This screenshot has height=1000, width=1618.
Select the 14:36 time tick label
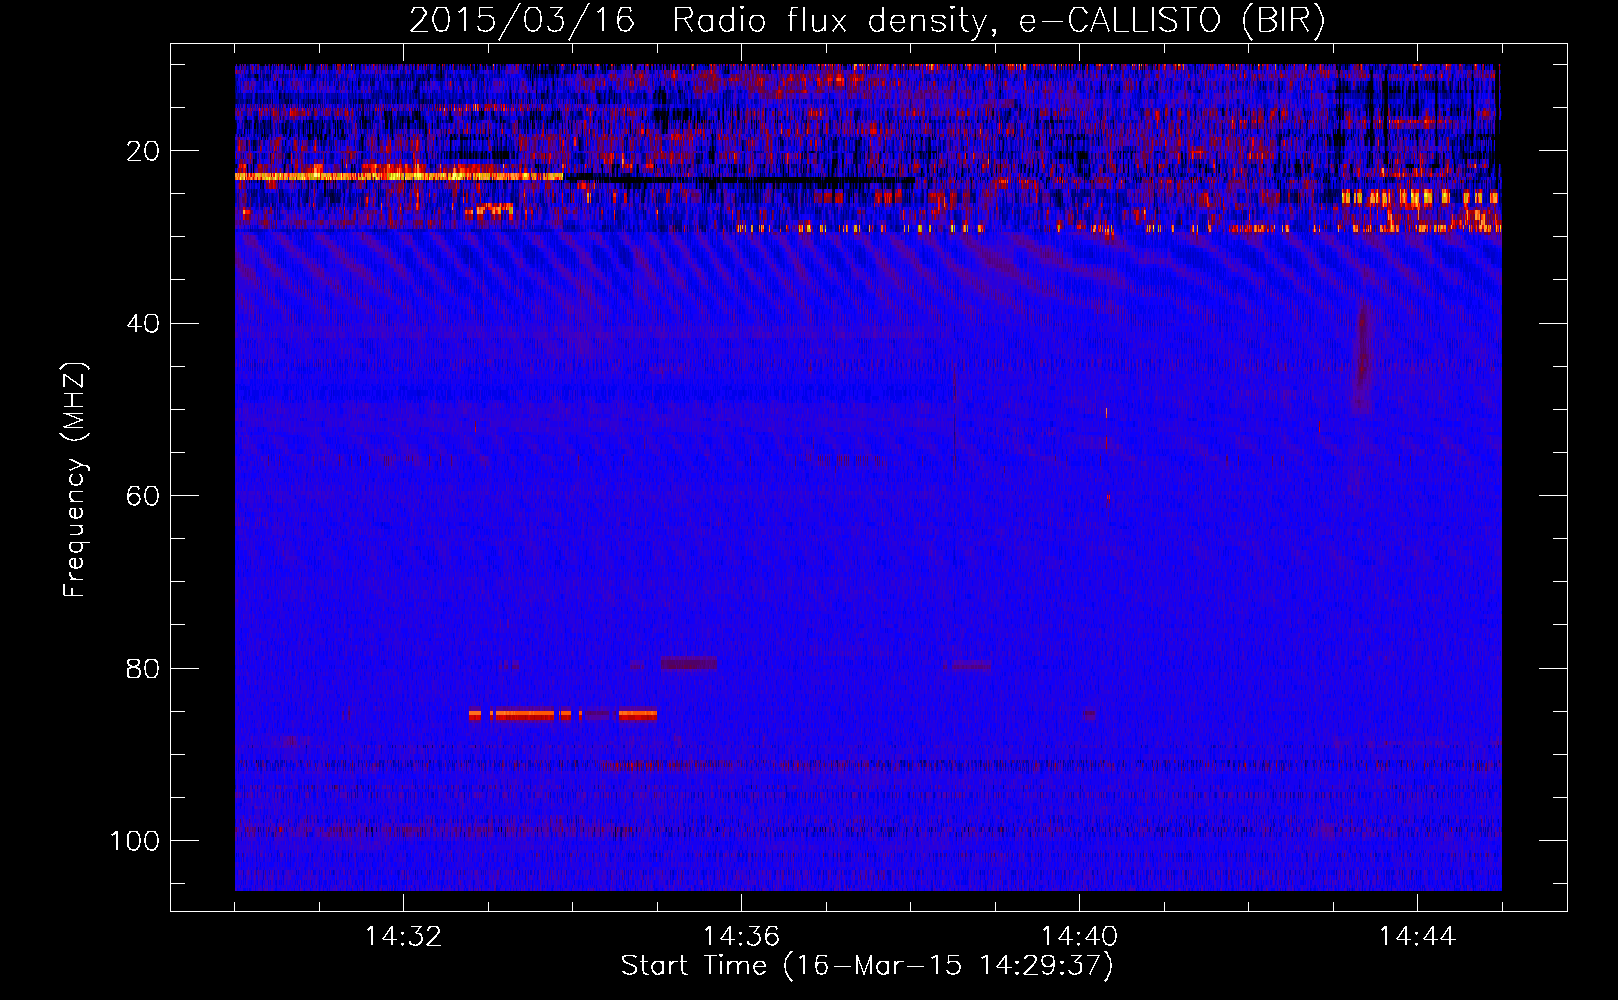[741, 937]
